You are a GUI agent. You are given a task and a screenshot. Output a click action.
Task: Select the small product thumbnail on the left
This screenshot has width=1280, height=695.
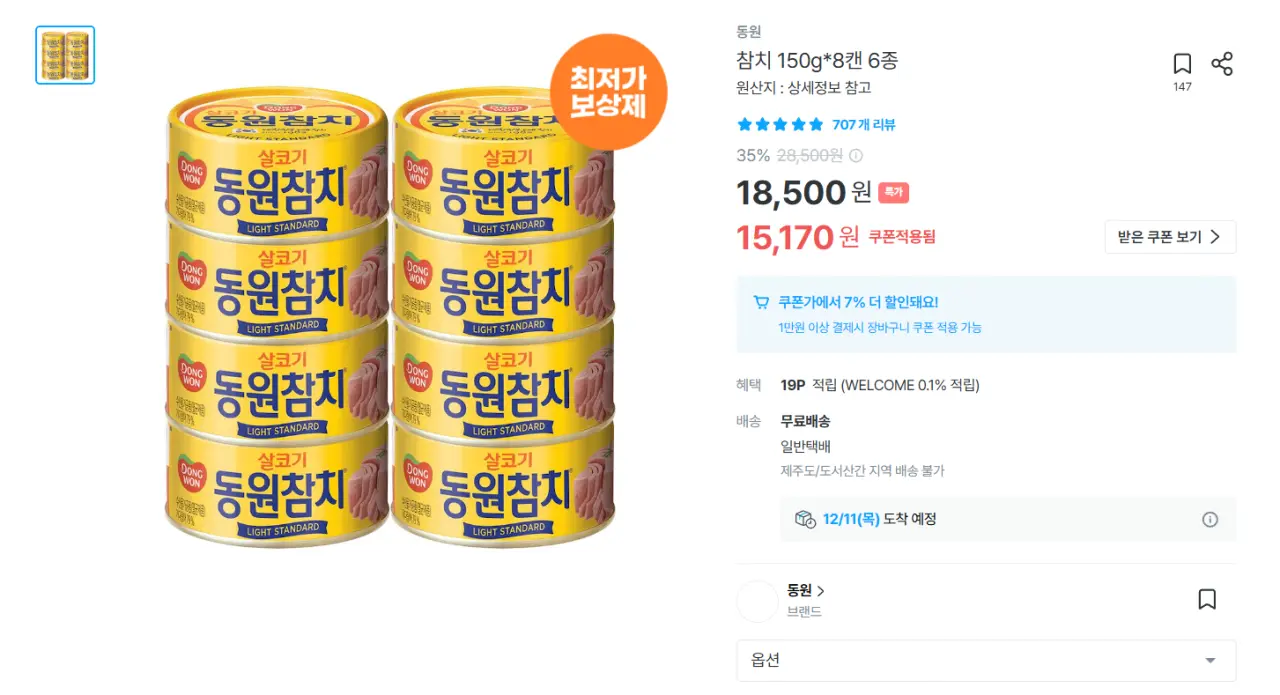click(64, 54)
